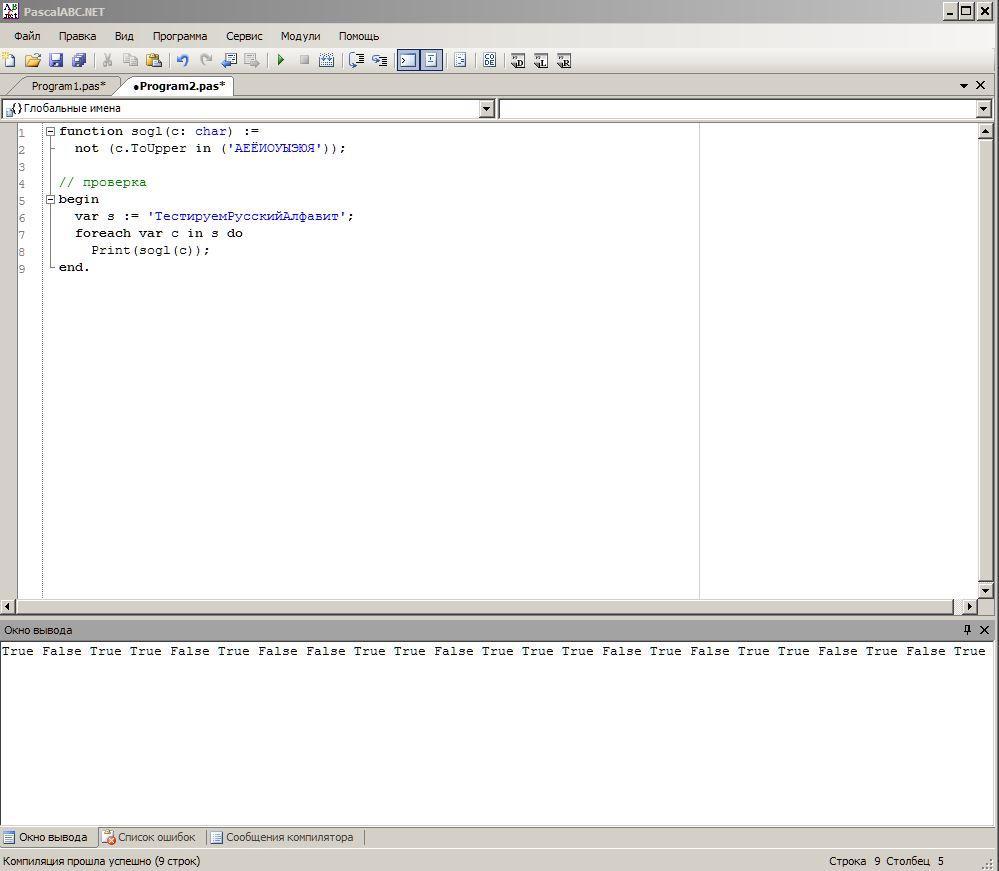Run the program with the green arrow

pos(281,60)
